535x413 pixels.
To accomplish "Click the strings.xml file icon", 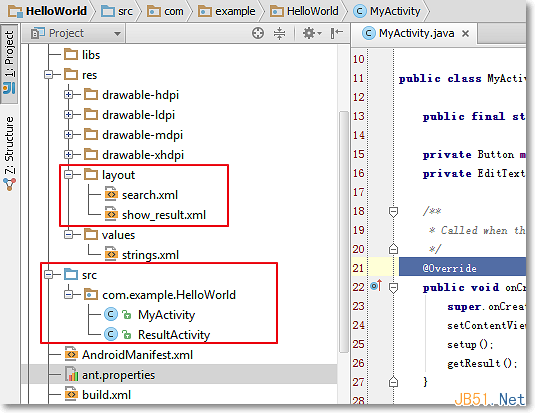I will 111,254.
